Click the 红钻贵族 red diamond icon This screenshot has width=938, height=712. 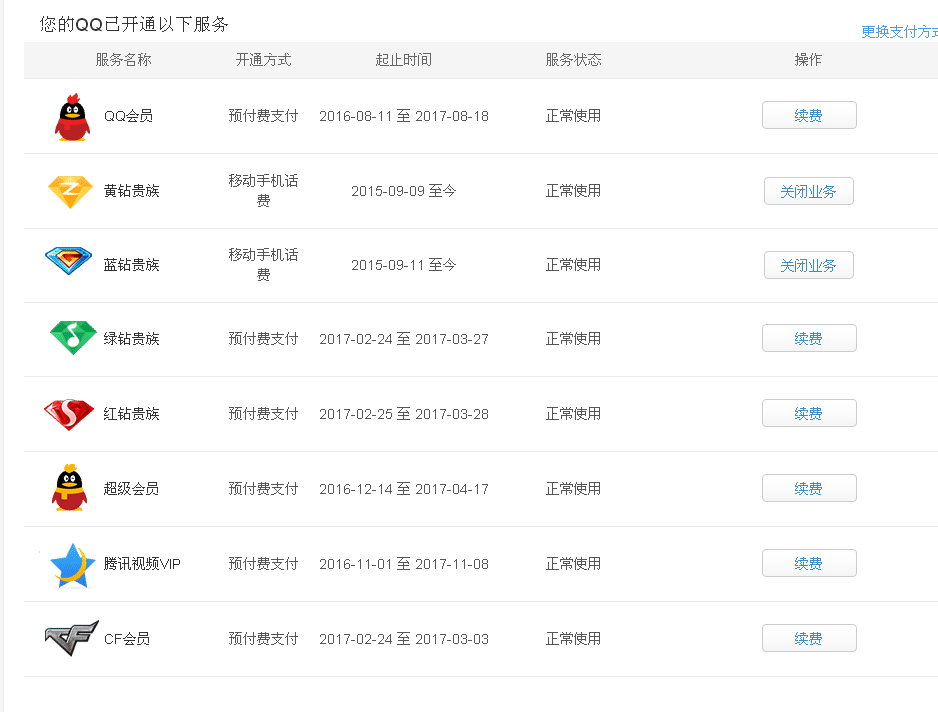click(69, 413)
